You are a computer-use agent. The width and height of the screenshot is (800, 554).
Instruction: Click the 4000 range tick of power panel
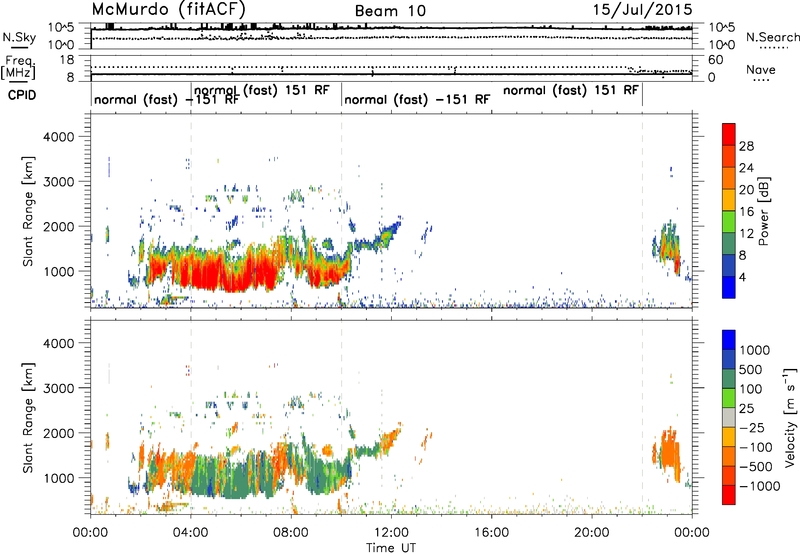click(x=58, y=137)
